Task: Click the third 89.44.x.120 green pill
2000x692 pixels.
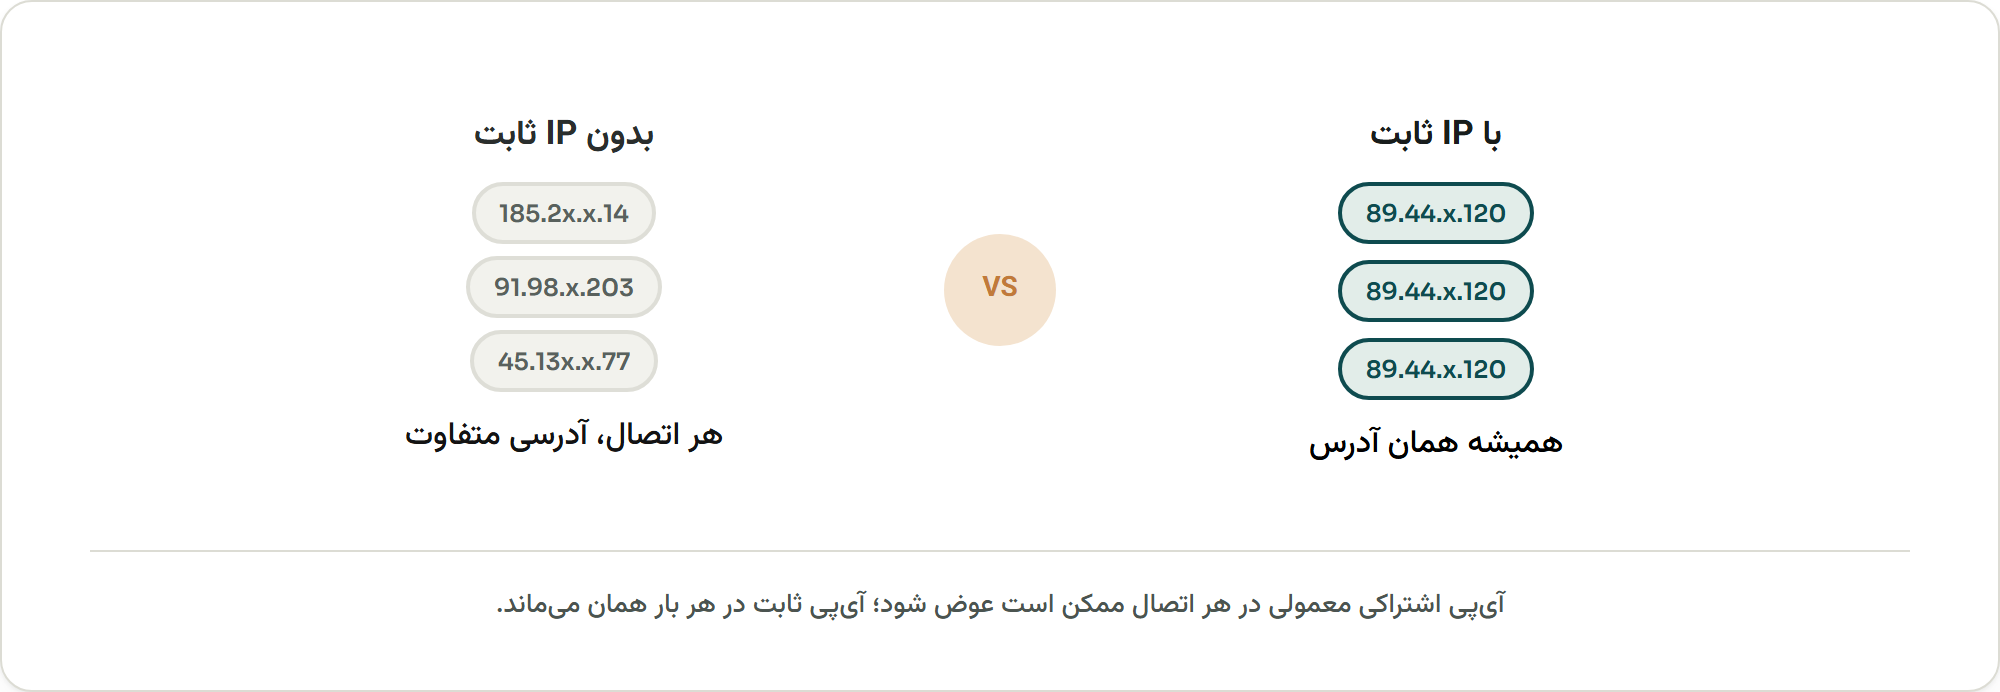Action: (1436, 369)
